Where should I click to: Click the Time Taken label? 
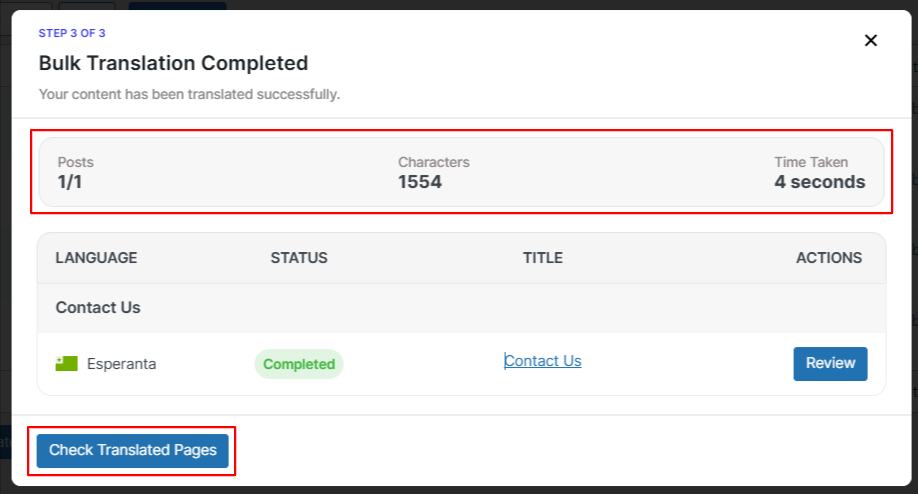coord(811,162)
